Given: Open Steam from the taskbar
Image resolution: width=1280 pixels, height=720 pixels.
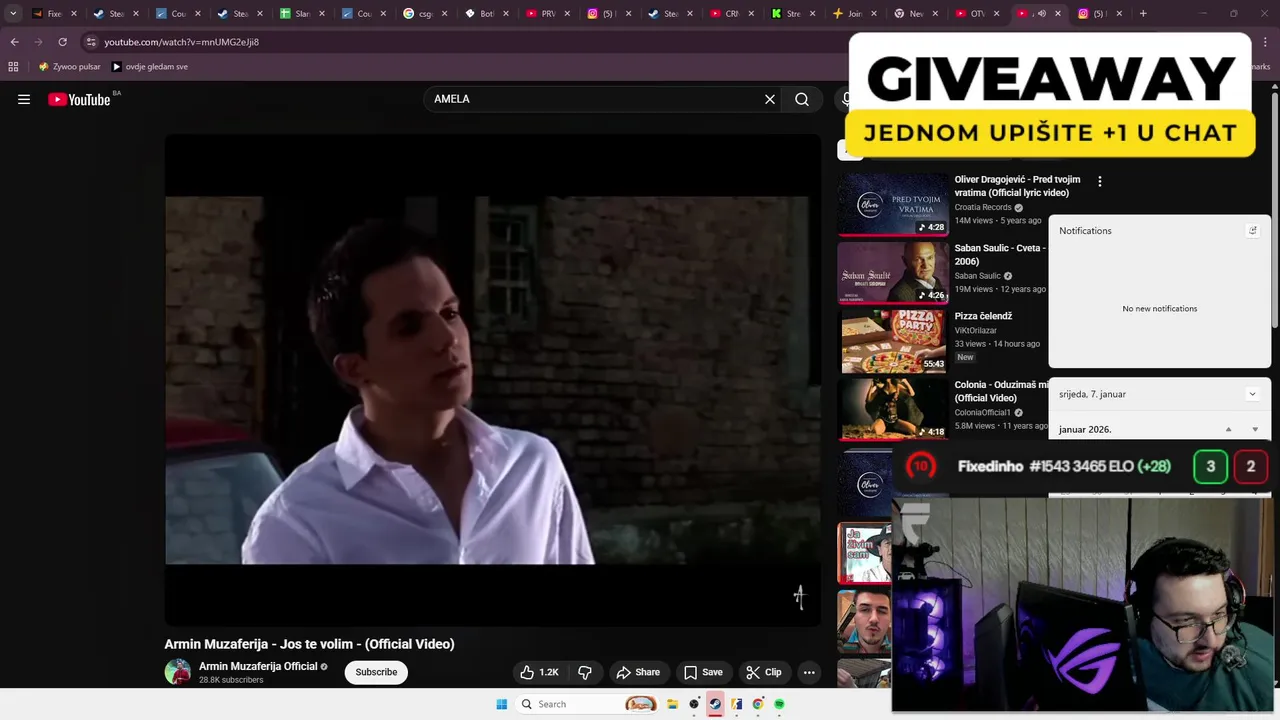Looking at the screenshot, I should tap(715, 704).
